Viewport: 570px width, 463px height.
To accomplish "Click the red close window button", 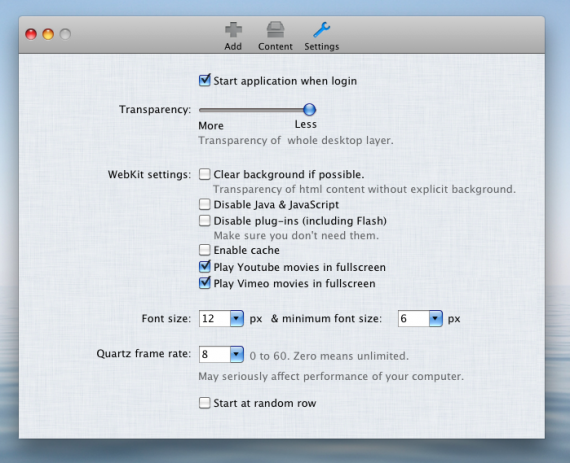I will coord(31,34).
